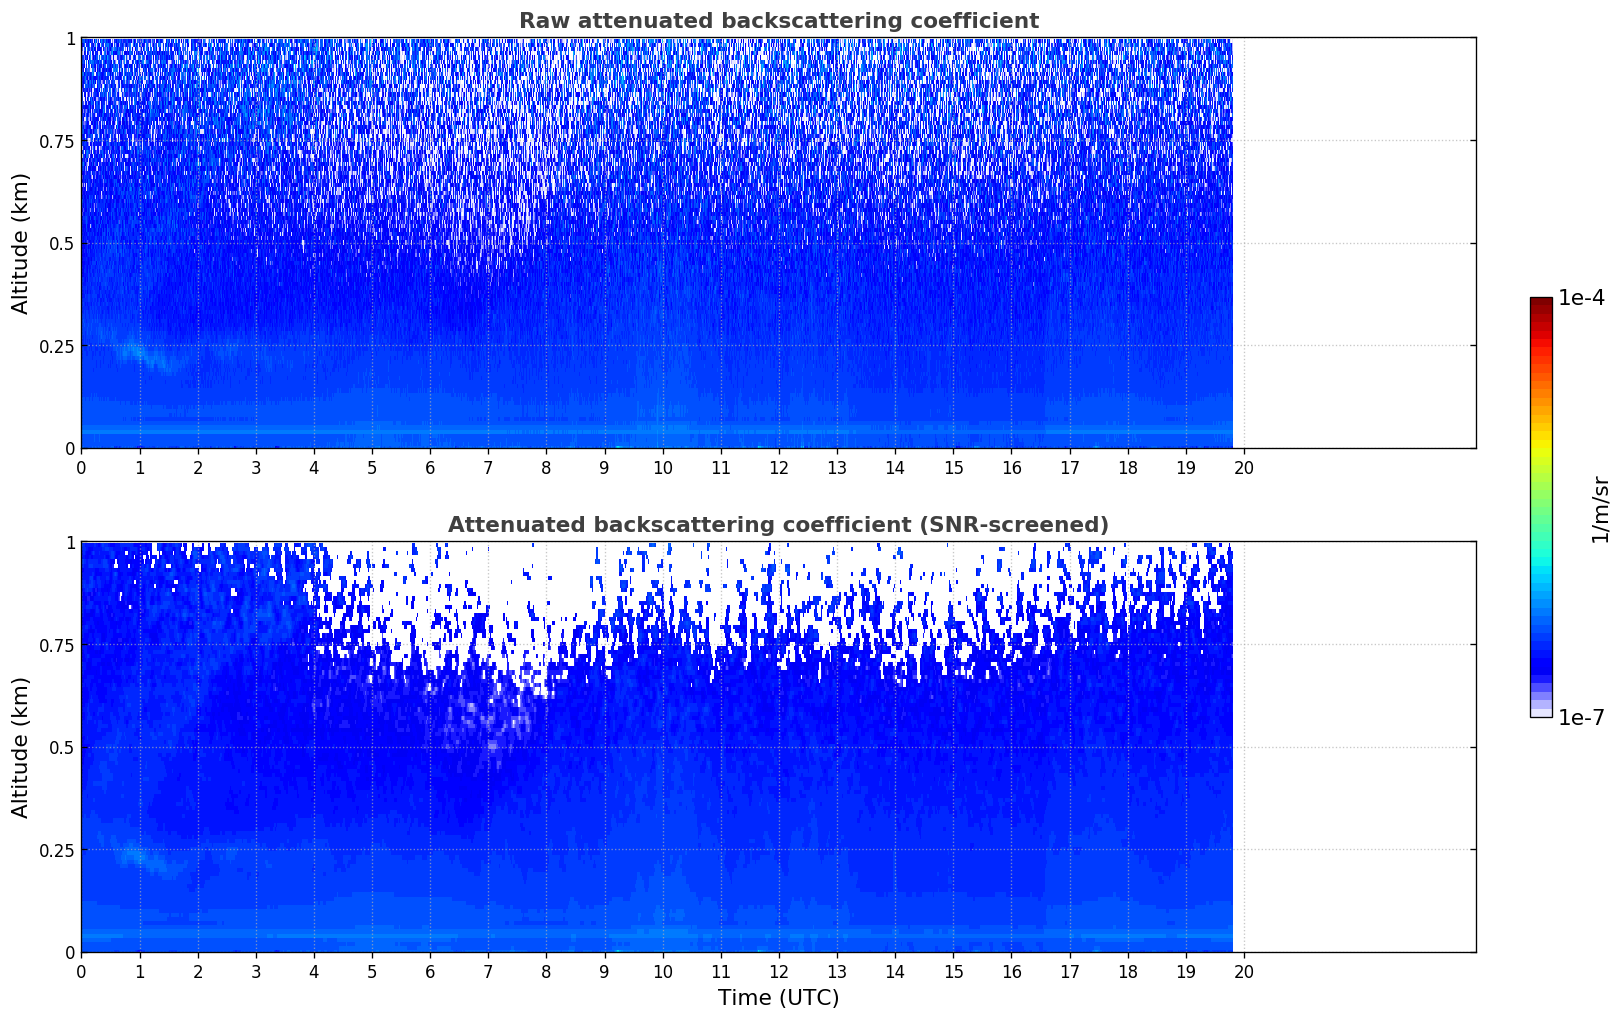Image resolution: width=1621 pixels, height=1020 pixels.
Task: Click the 'Attenuated backscattering coefficient (SNR-screened)' title
Action: (778, 525)
